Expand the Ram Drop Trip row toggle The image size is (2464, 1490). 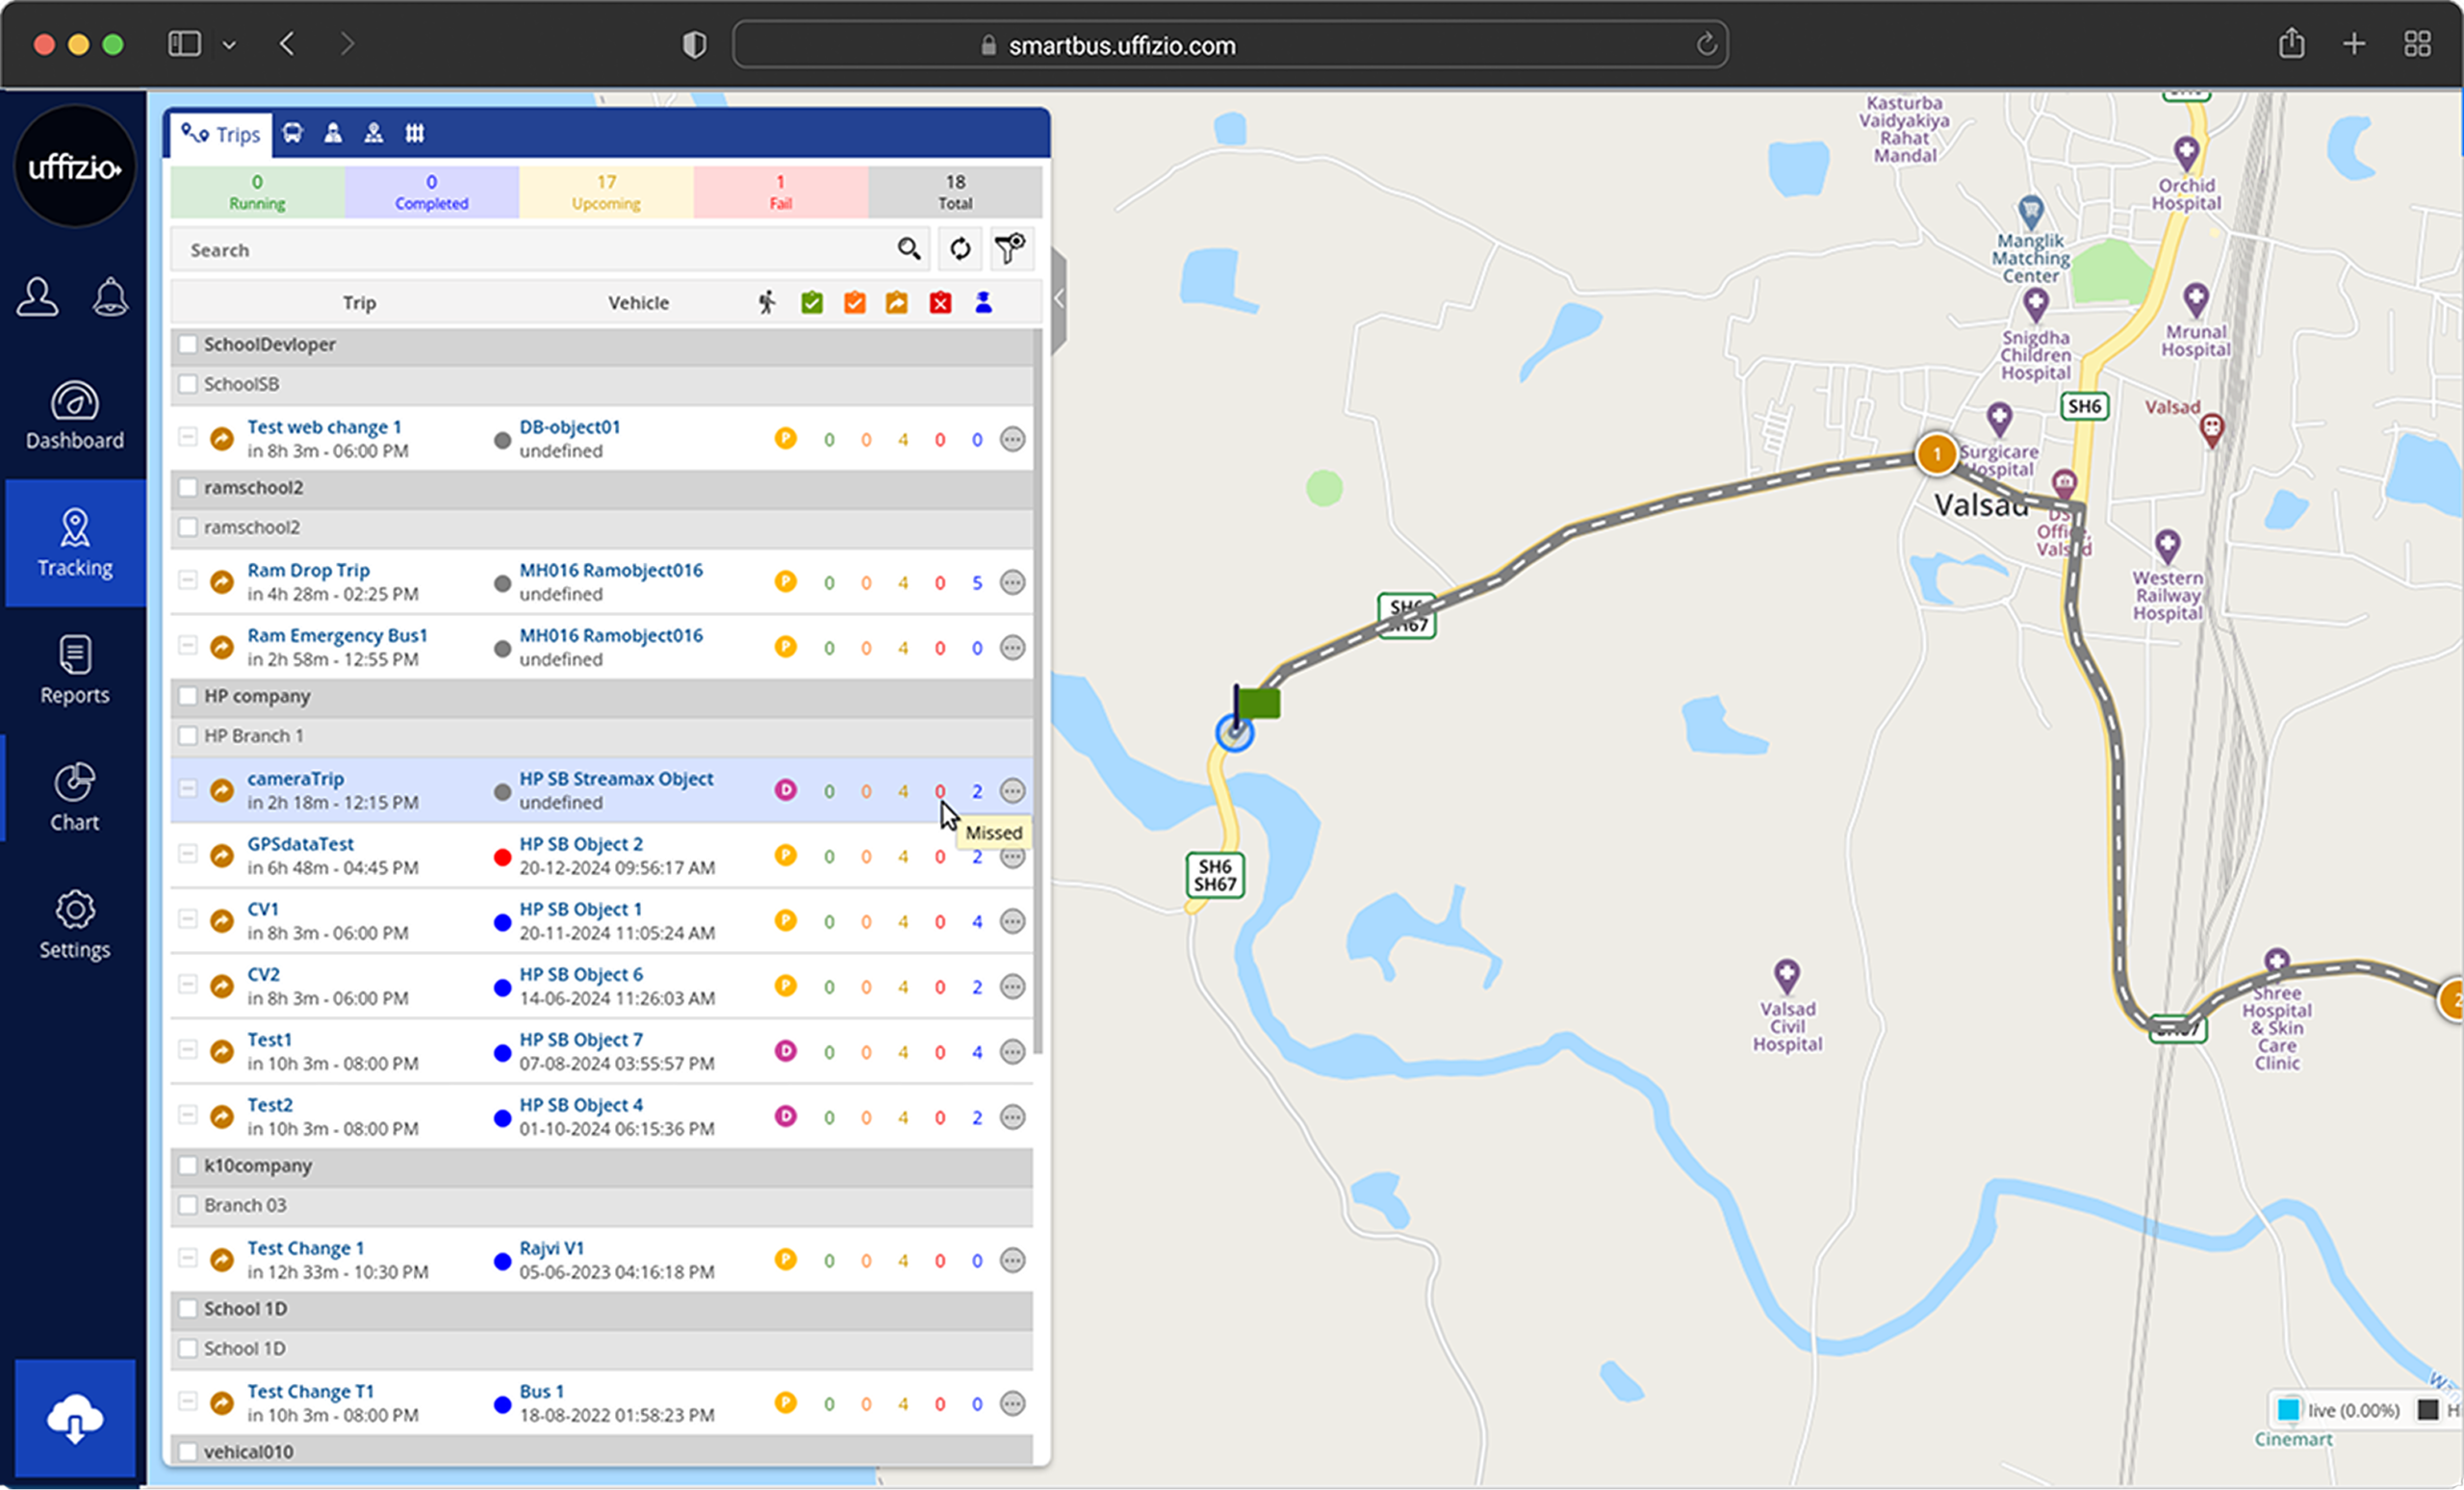pyautogui.click(x=187, y=580)
